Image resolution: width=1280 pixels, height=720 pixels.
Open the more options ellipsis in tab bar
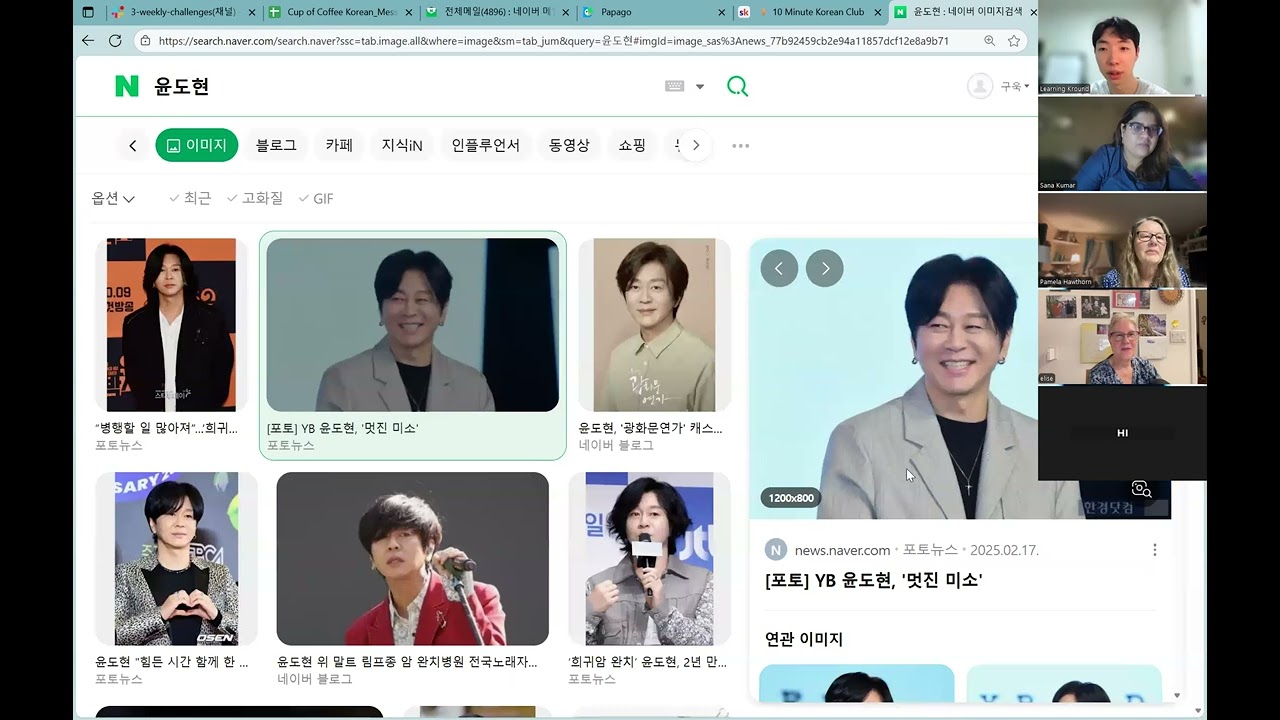click(740, 146)
